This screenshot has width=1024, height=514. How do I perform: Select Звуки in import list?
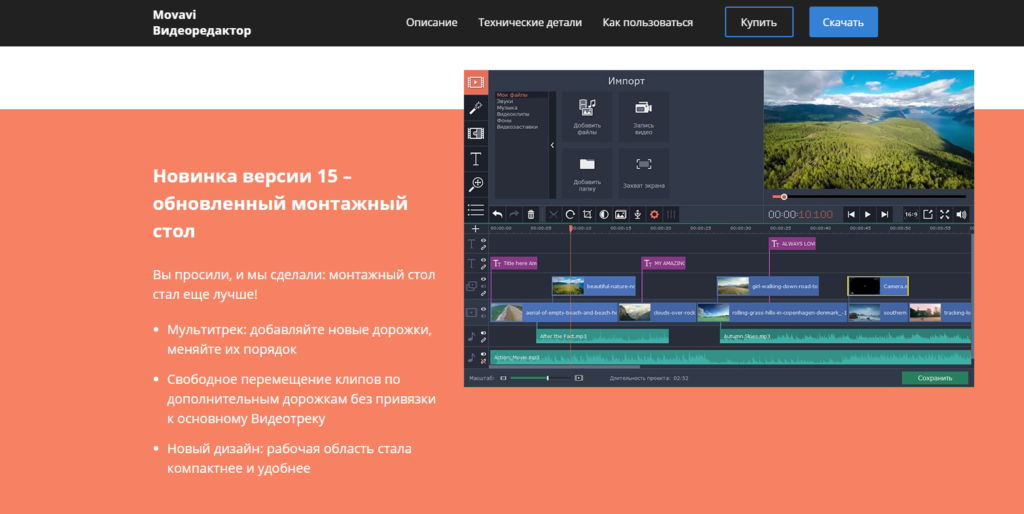pyautogui.click(x=505, y=101)
